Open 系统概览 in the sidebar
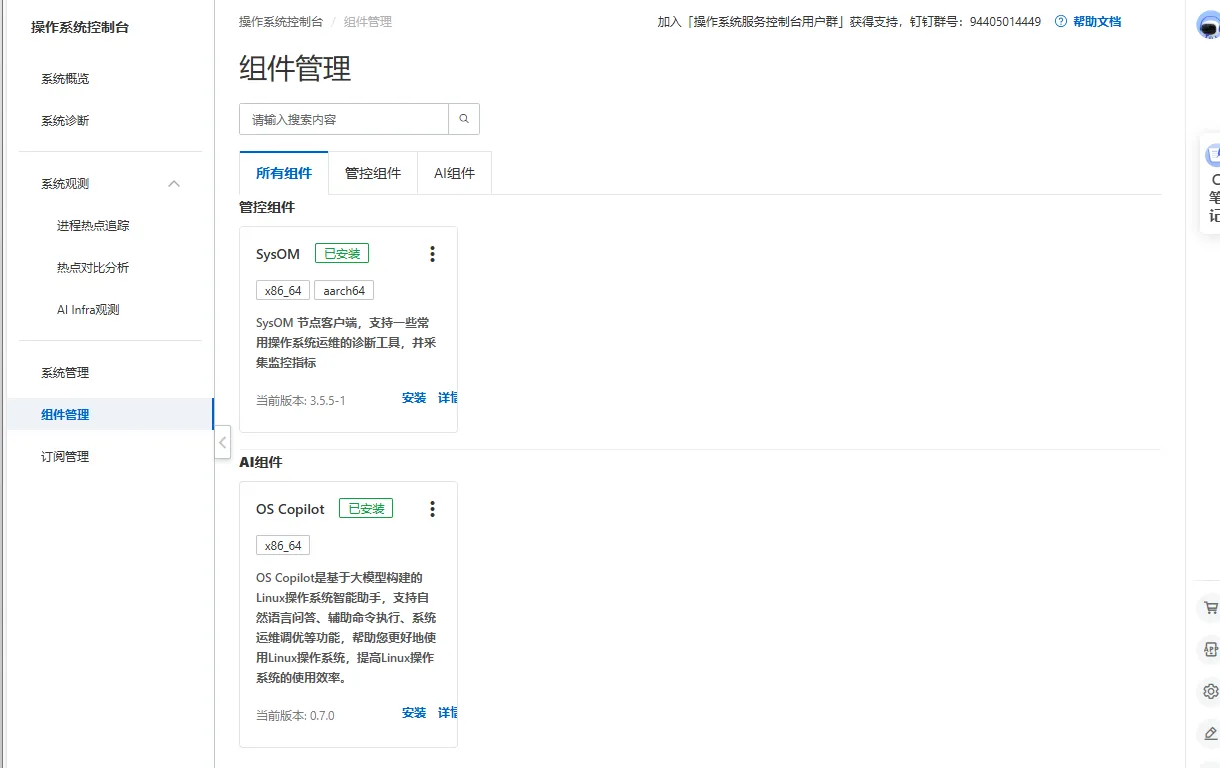Viewport: 1220px width, 768px height. [x=65, y=79]
